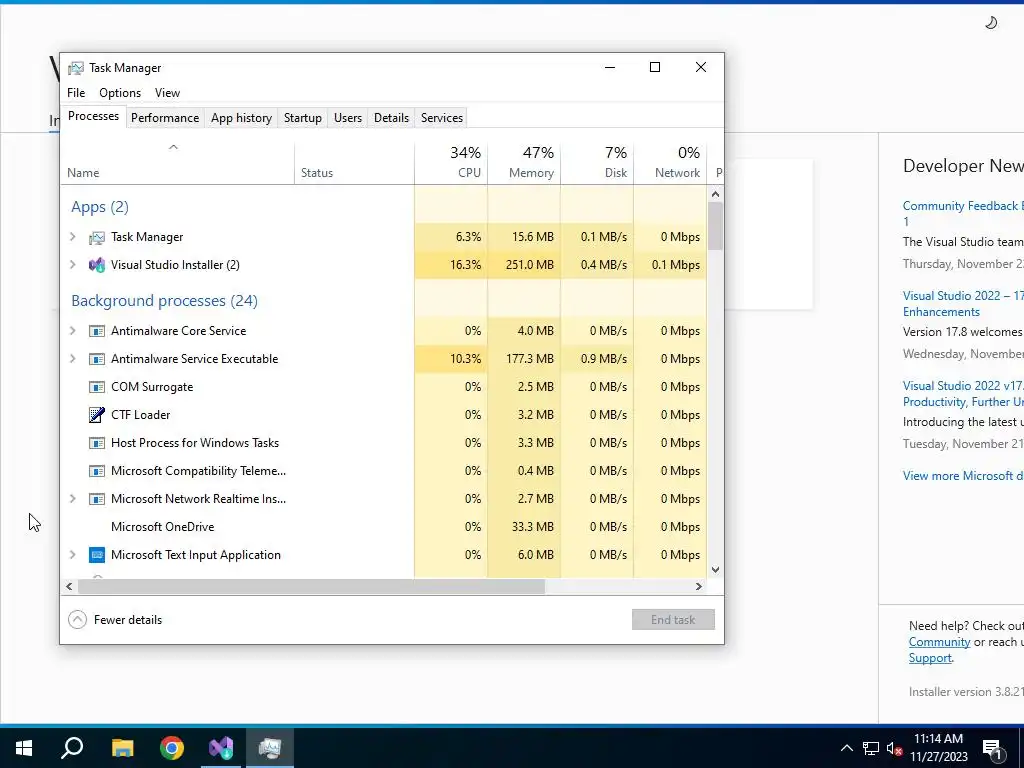Click the COM Surrogate process icon
Screen dimensions: 1024x768
(x=97, y=387)
